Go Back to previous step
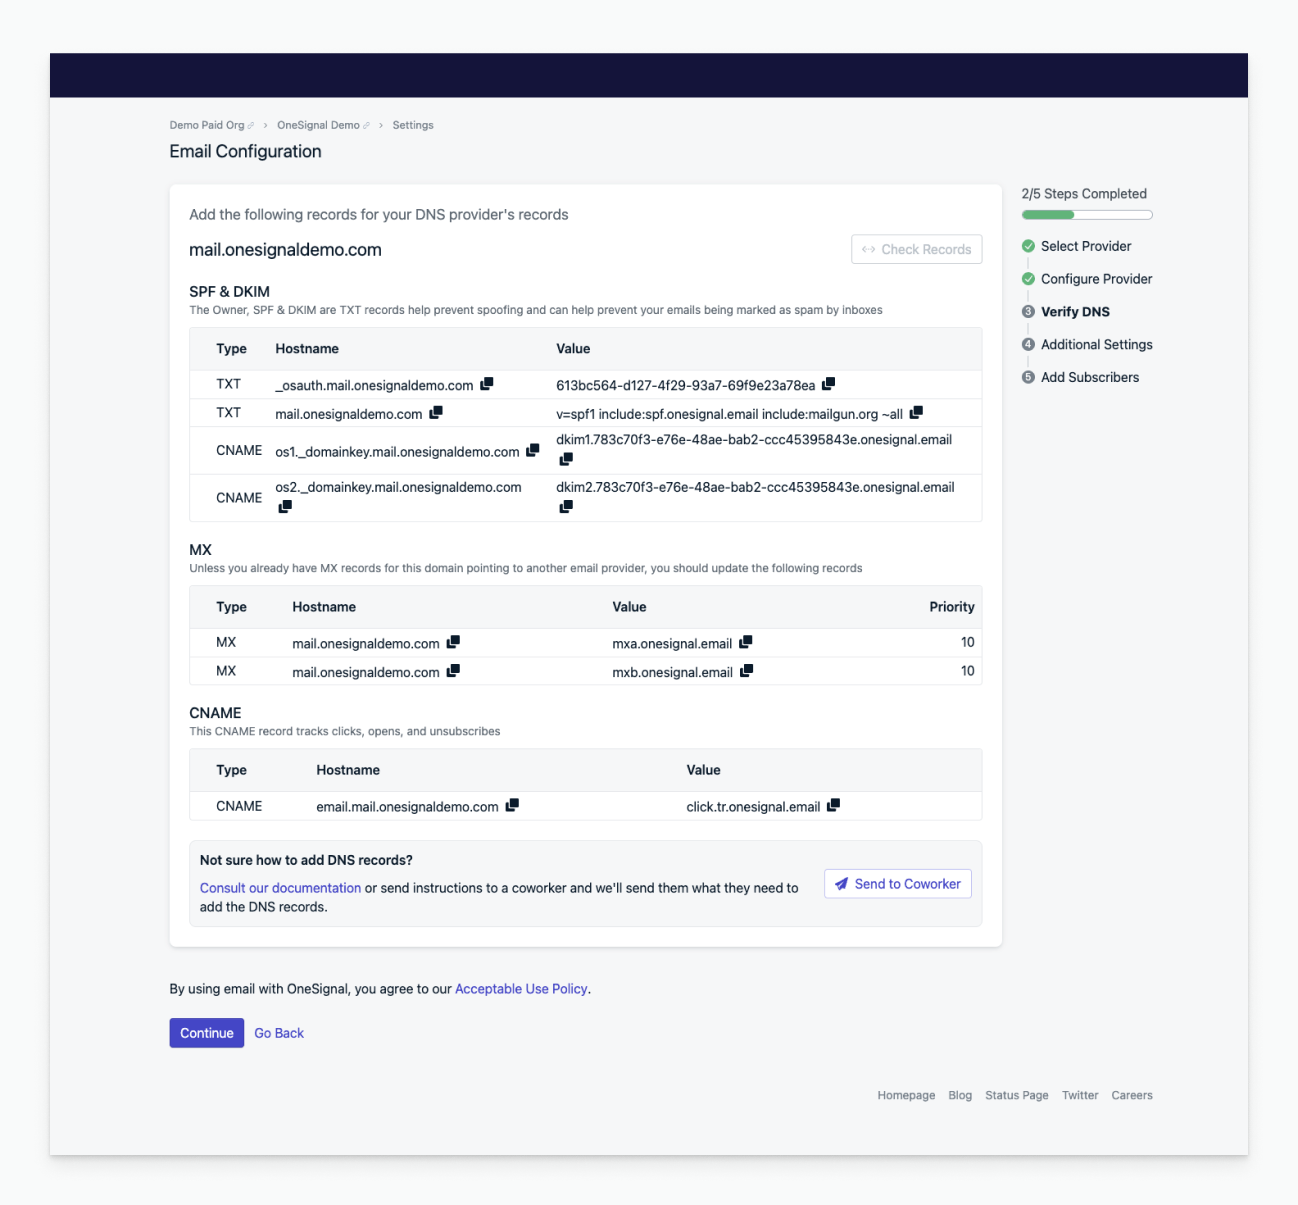 (x=279, y=1033)
